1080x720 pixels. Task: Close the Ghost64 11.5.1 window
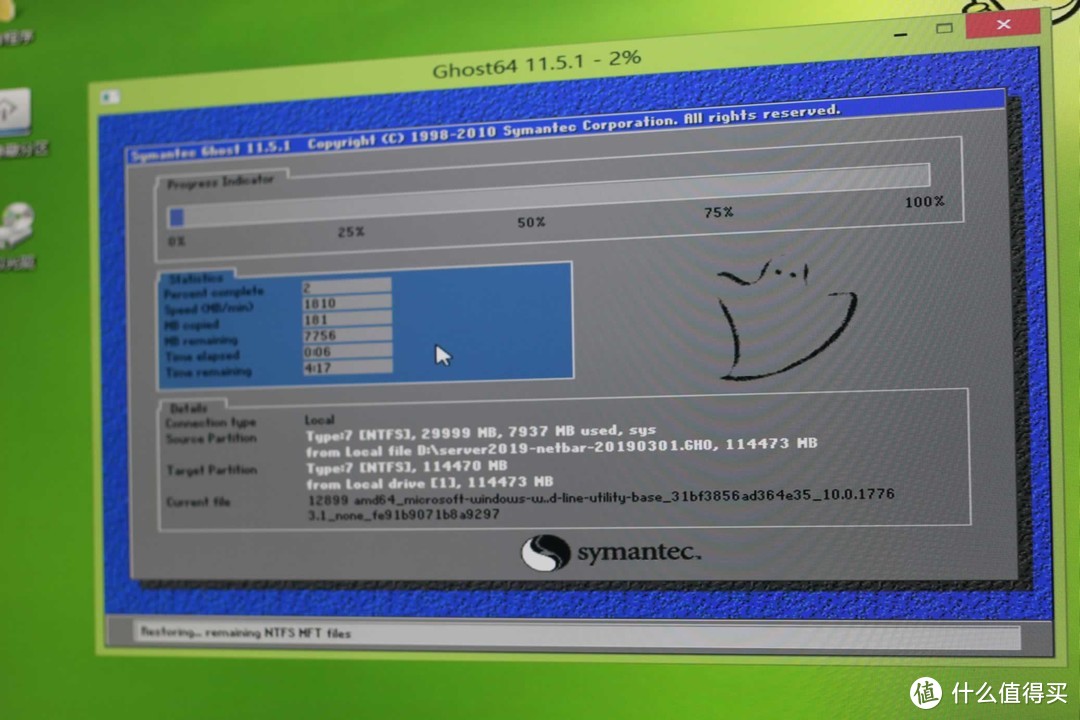(x=1003, y=24)
